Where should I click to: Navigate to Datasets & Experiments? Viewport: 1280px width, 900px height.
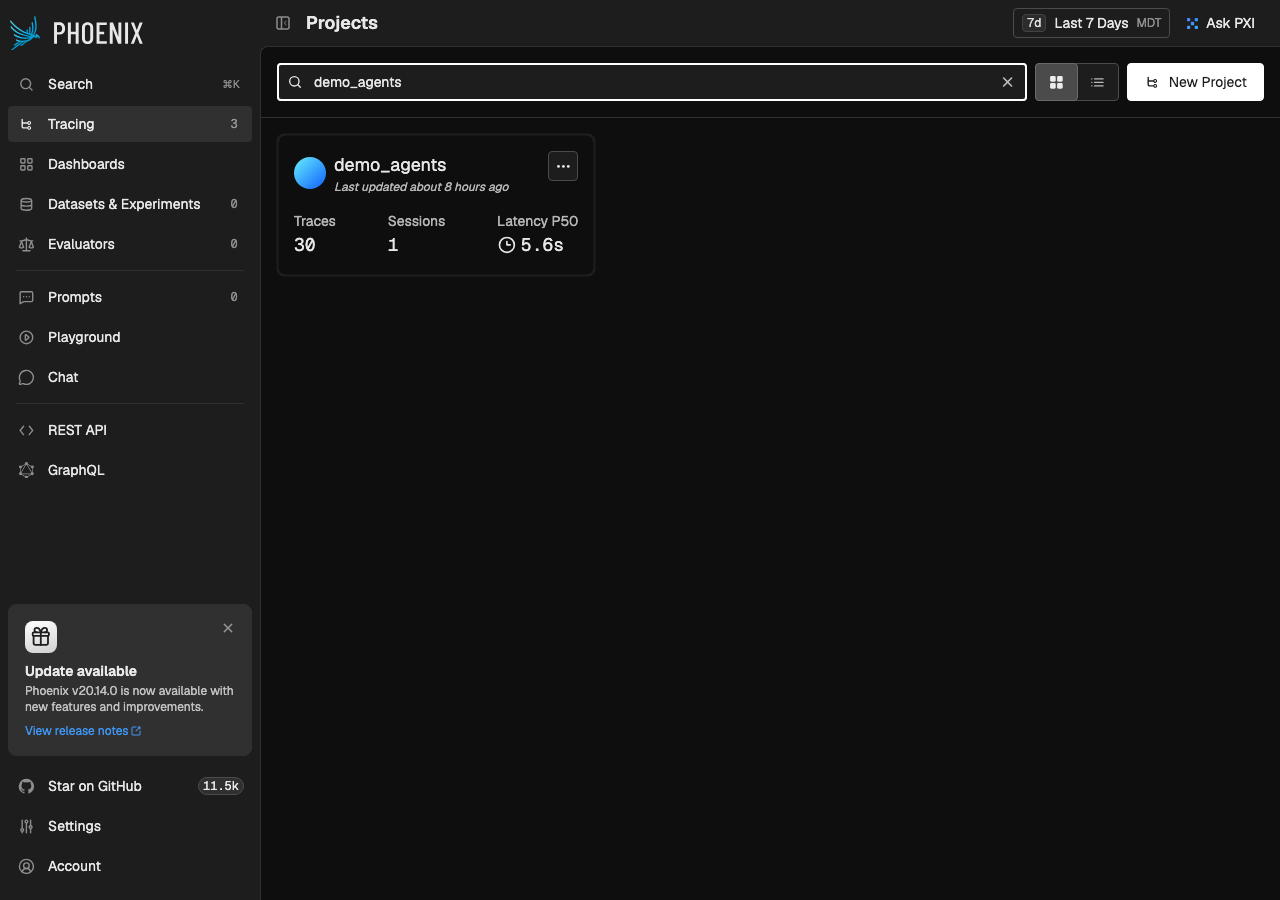tap(130, 204)
